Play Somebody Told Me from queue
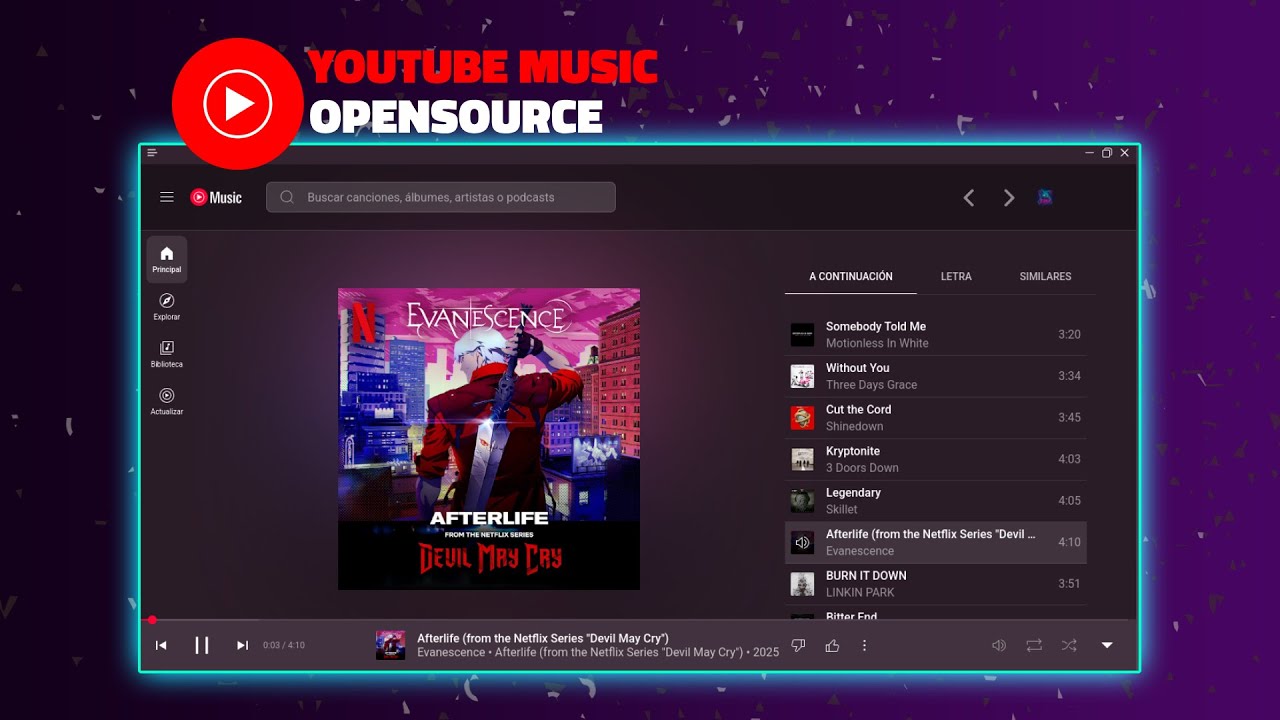1280x720 pixels. pos(935,335)
